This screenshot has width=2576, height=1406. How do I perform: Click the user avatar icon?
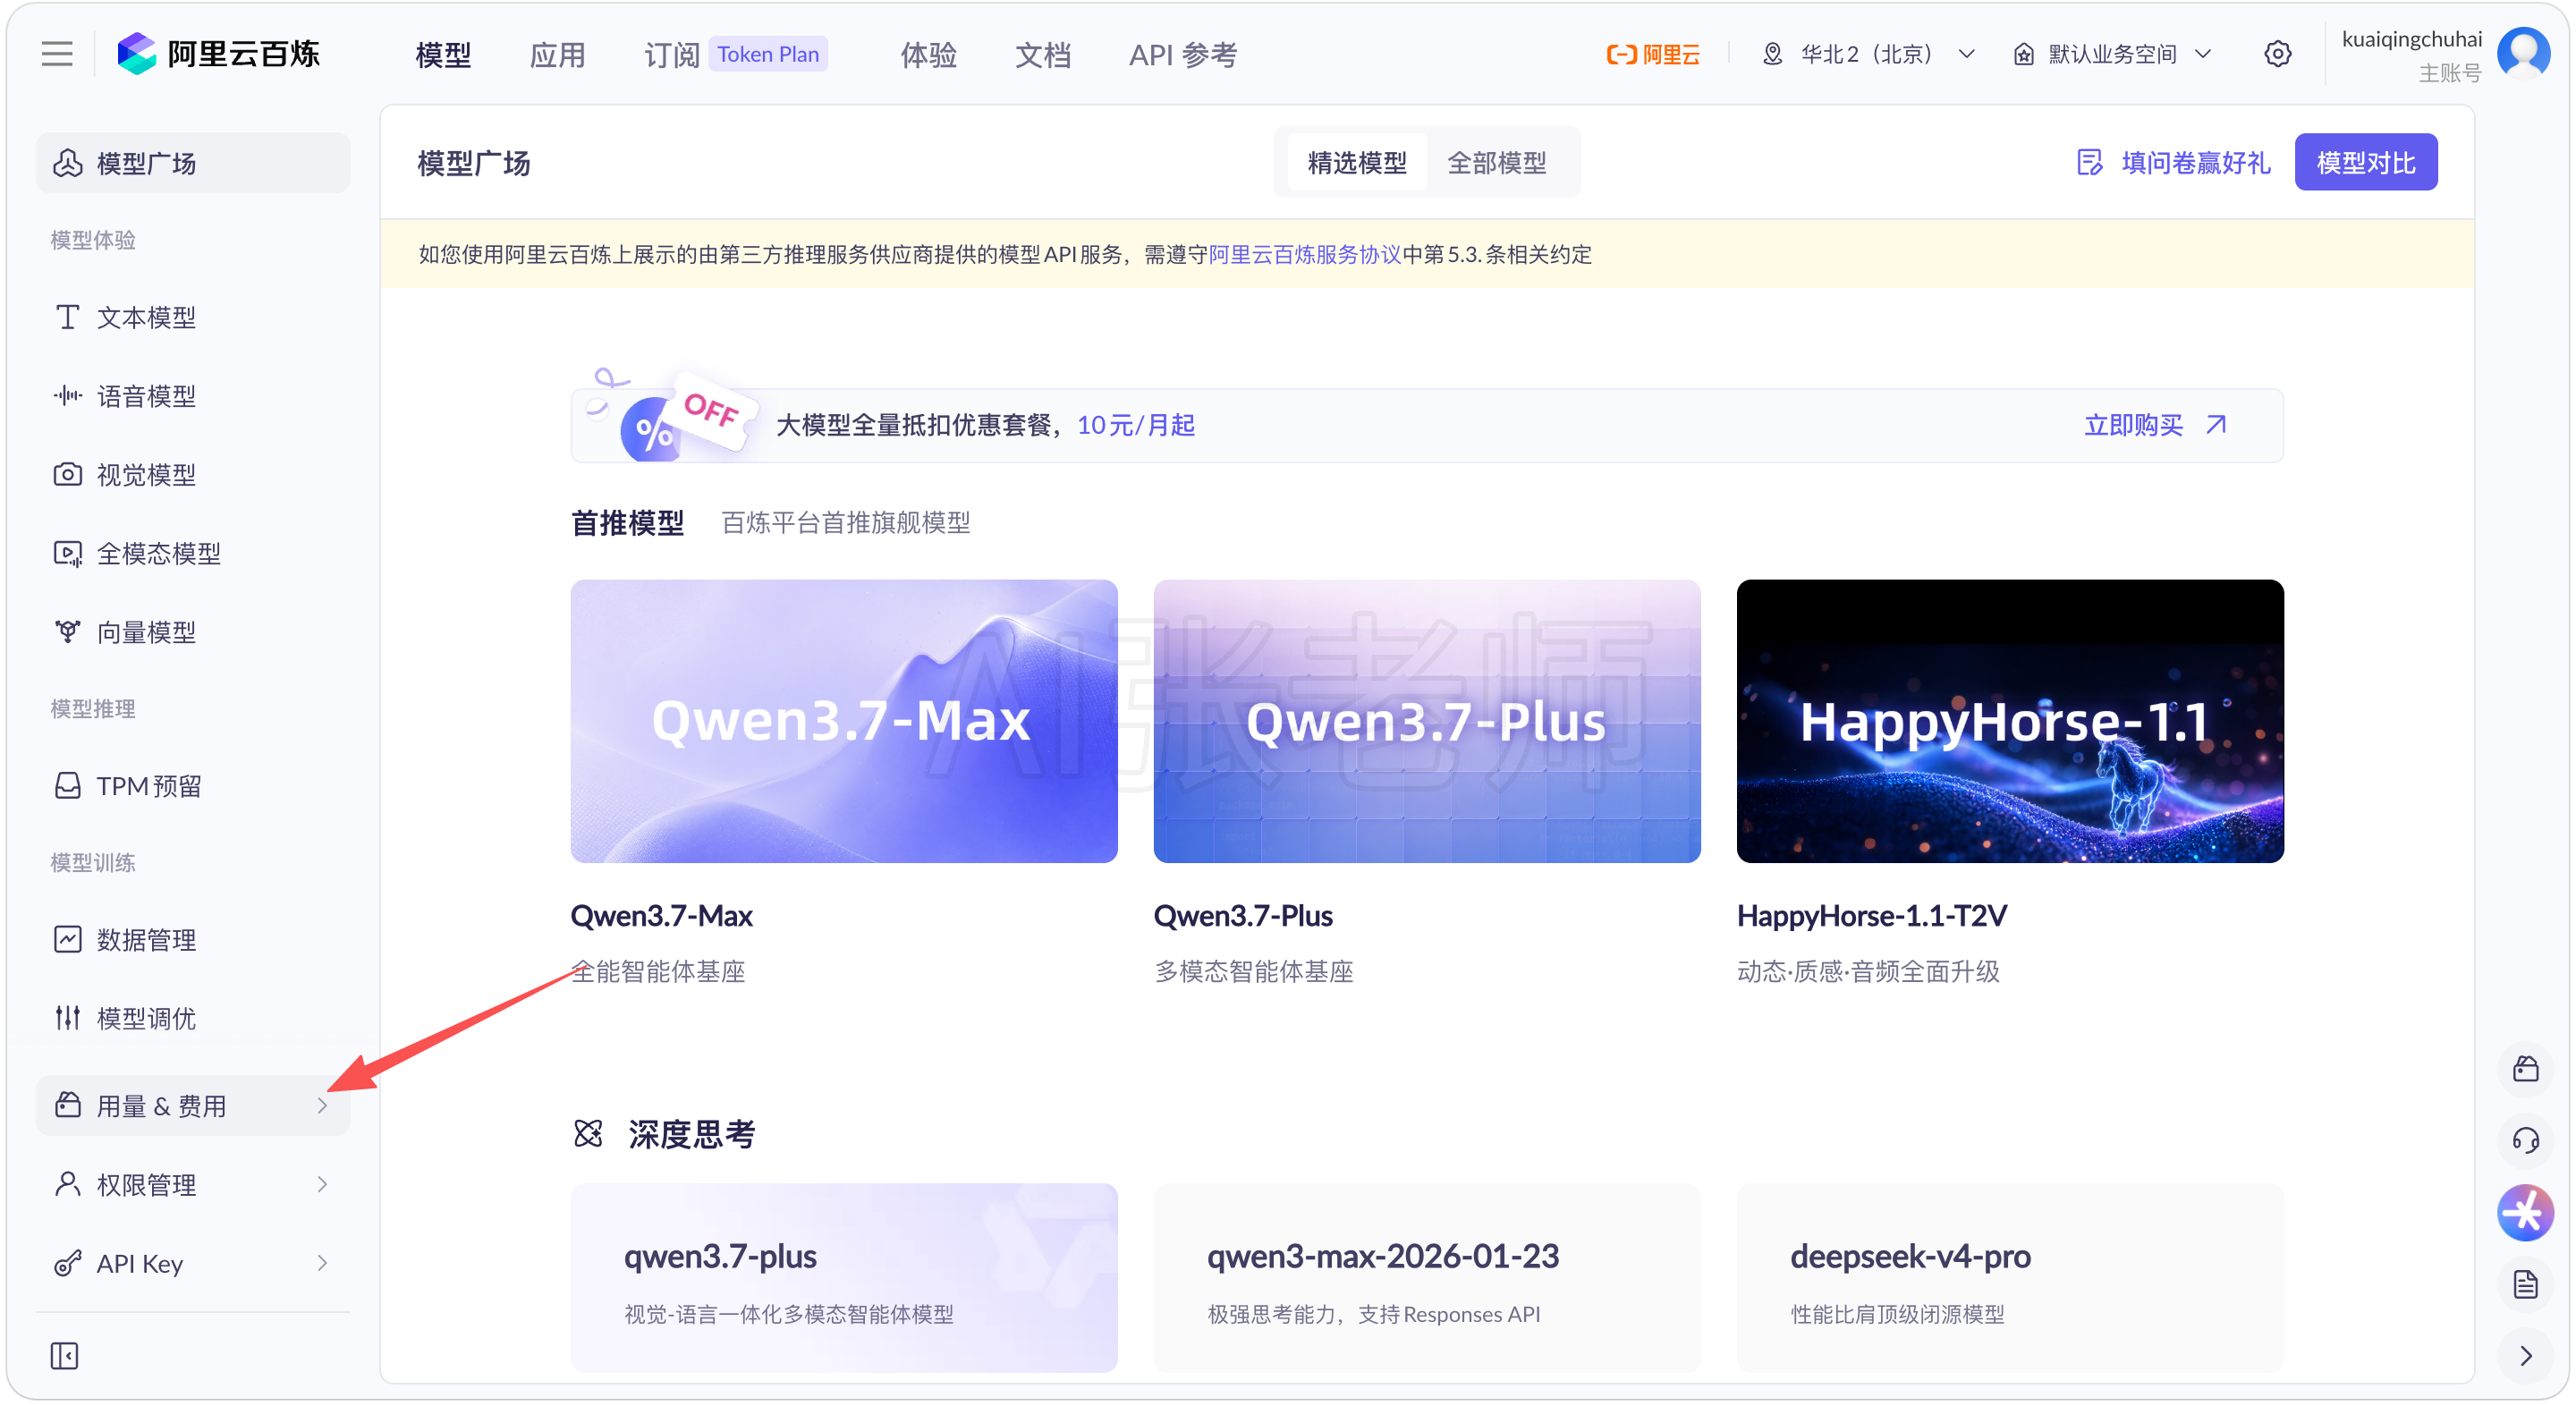[x=2523, y=54]
